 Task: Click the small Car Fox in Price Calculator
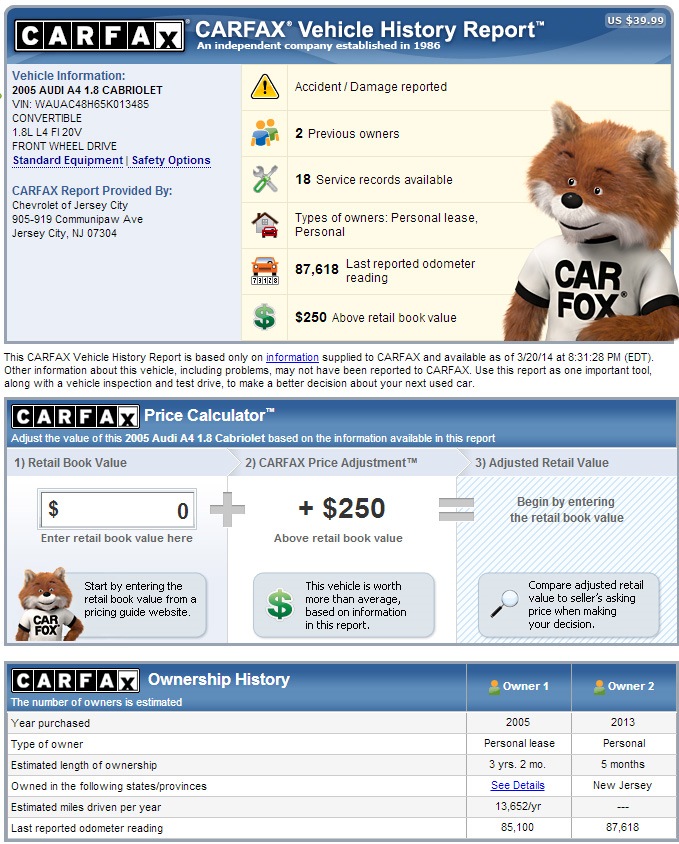pyautogui.click(x=47, y=605)
